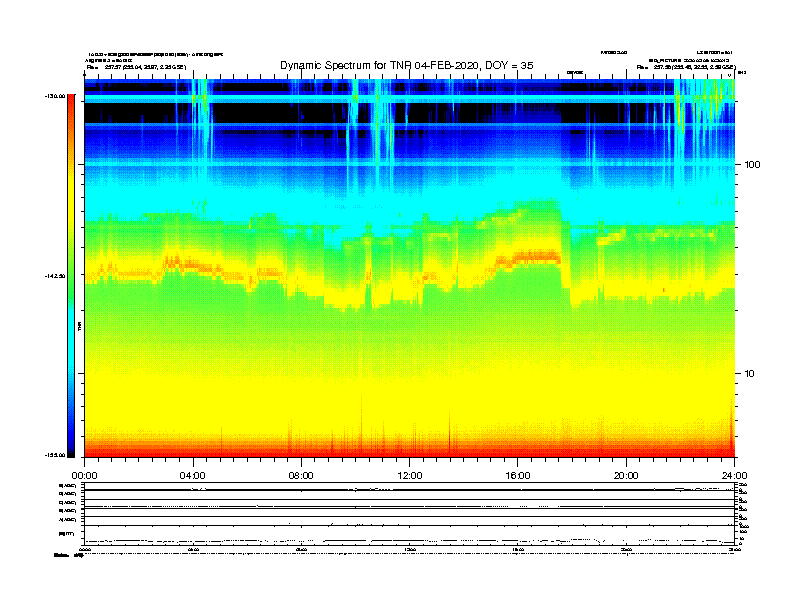Click the -130.00 color bar value
The width and height of the screenshot is (792, 612).
(x=55, y=96)
